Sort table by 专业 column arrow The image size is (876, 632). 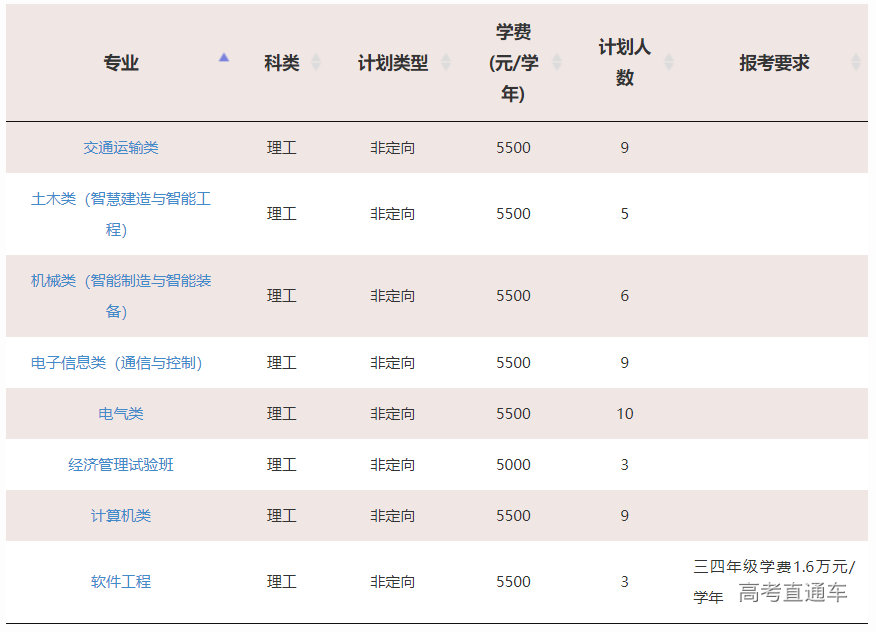tap(224, 58)
